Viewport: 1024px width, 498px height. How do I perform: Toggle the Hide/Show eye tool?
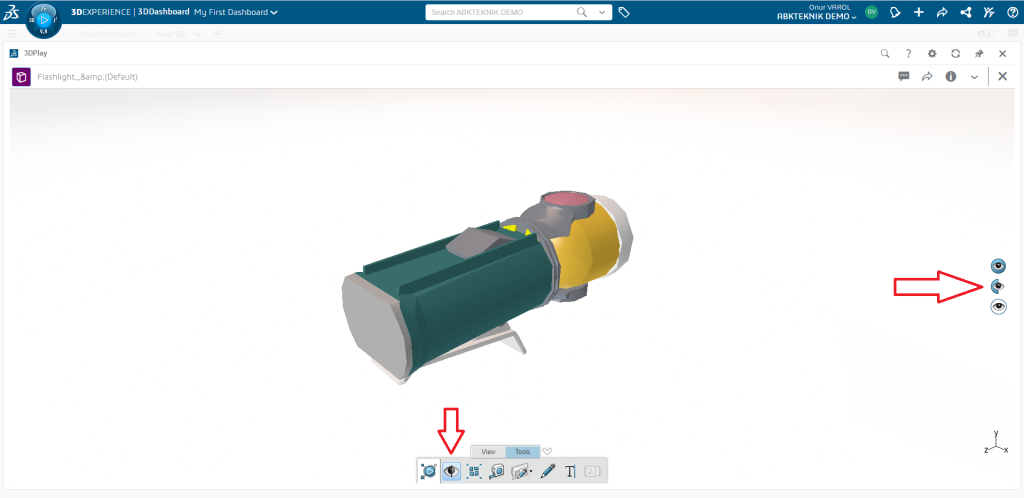pos(451,471)
